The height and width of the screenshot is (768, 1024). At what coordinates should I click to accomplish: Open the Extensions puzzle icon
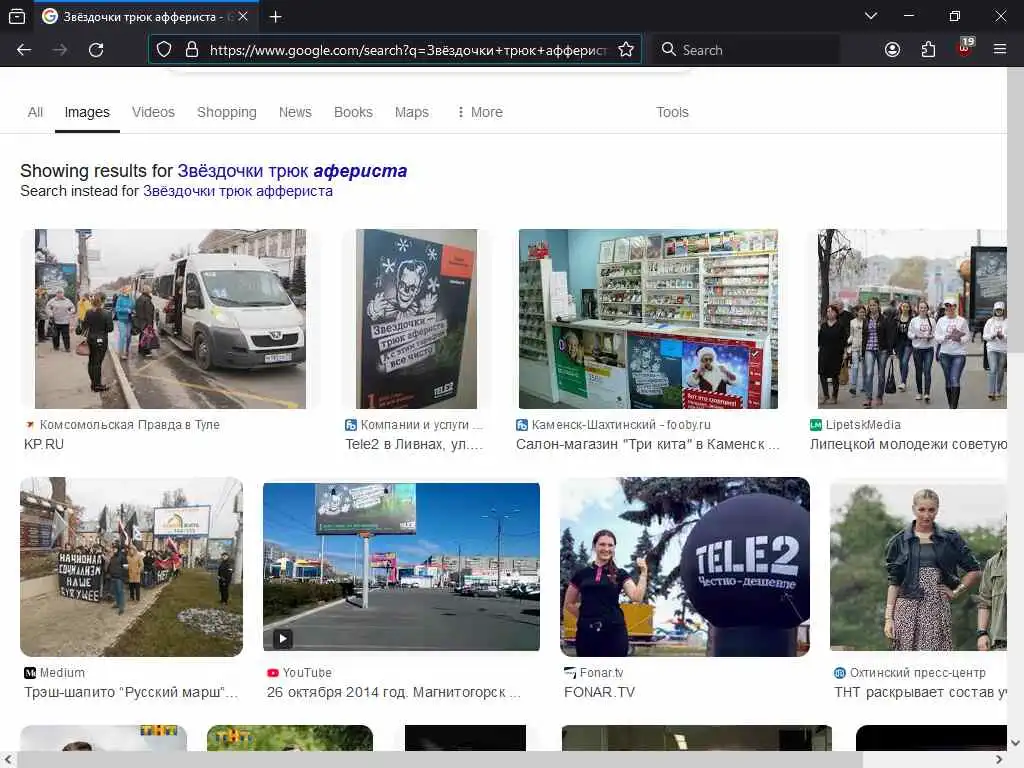pos(928,50)
